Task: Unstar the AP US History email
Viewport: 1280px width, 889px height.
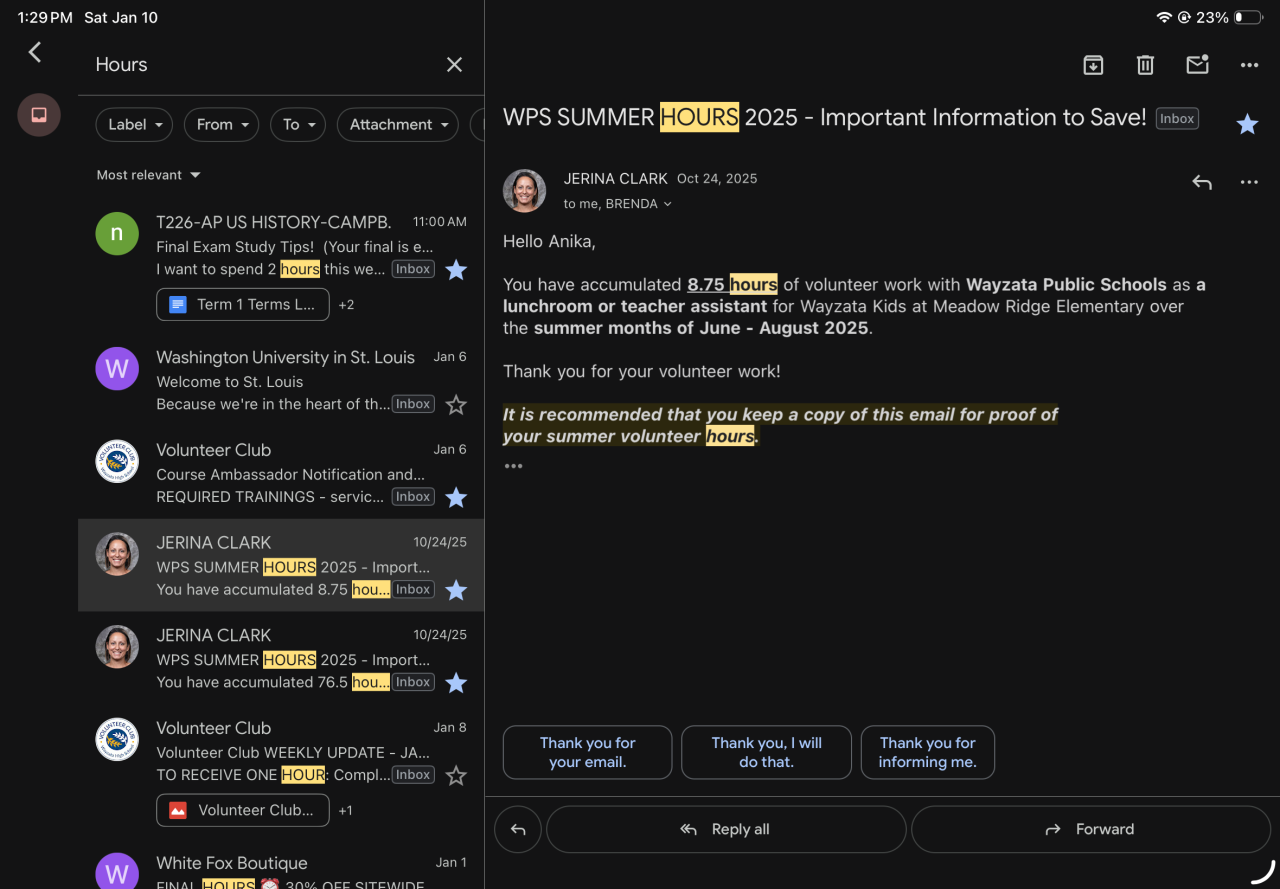Action: click(456, 269)
